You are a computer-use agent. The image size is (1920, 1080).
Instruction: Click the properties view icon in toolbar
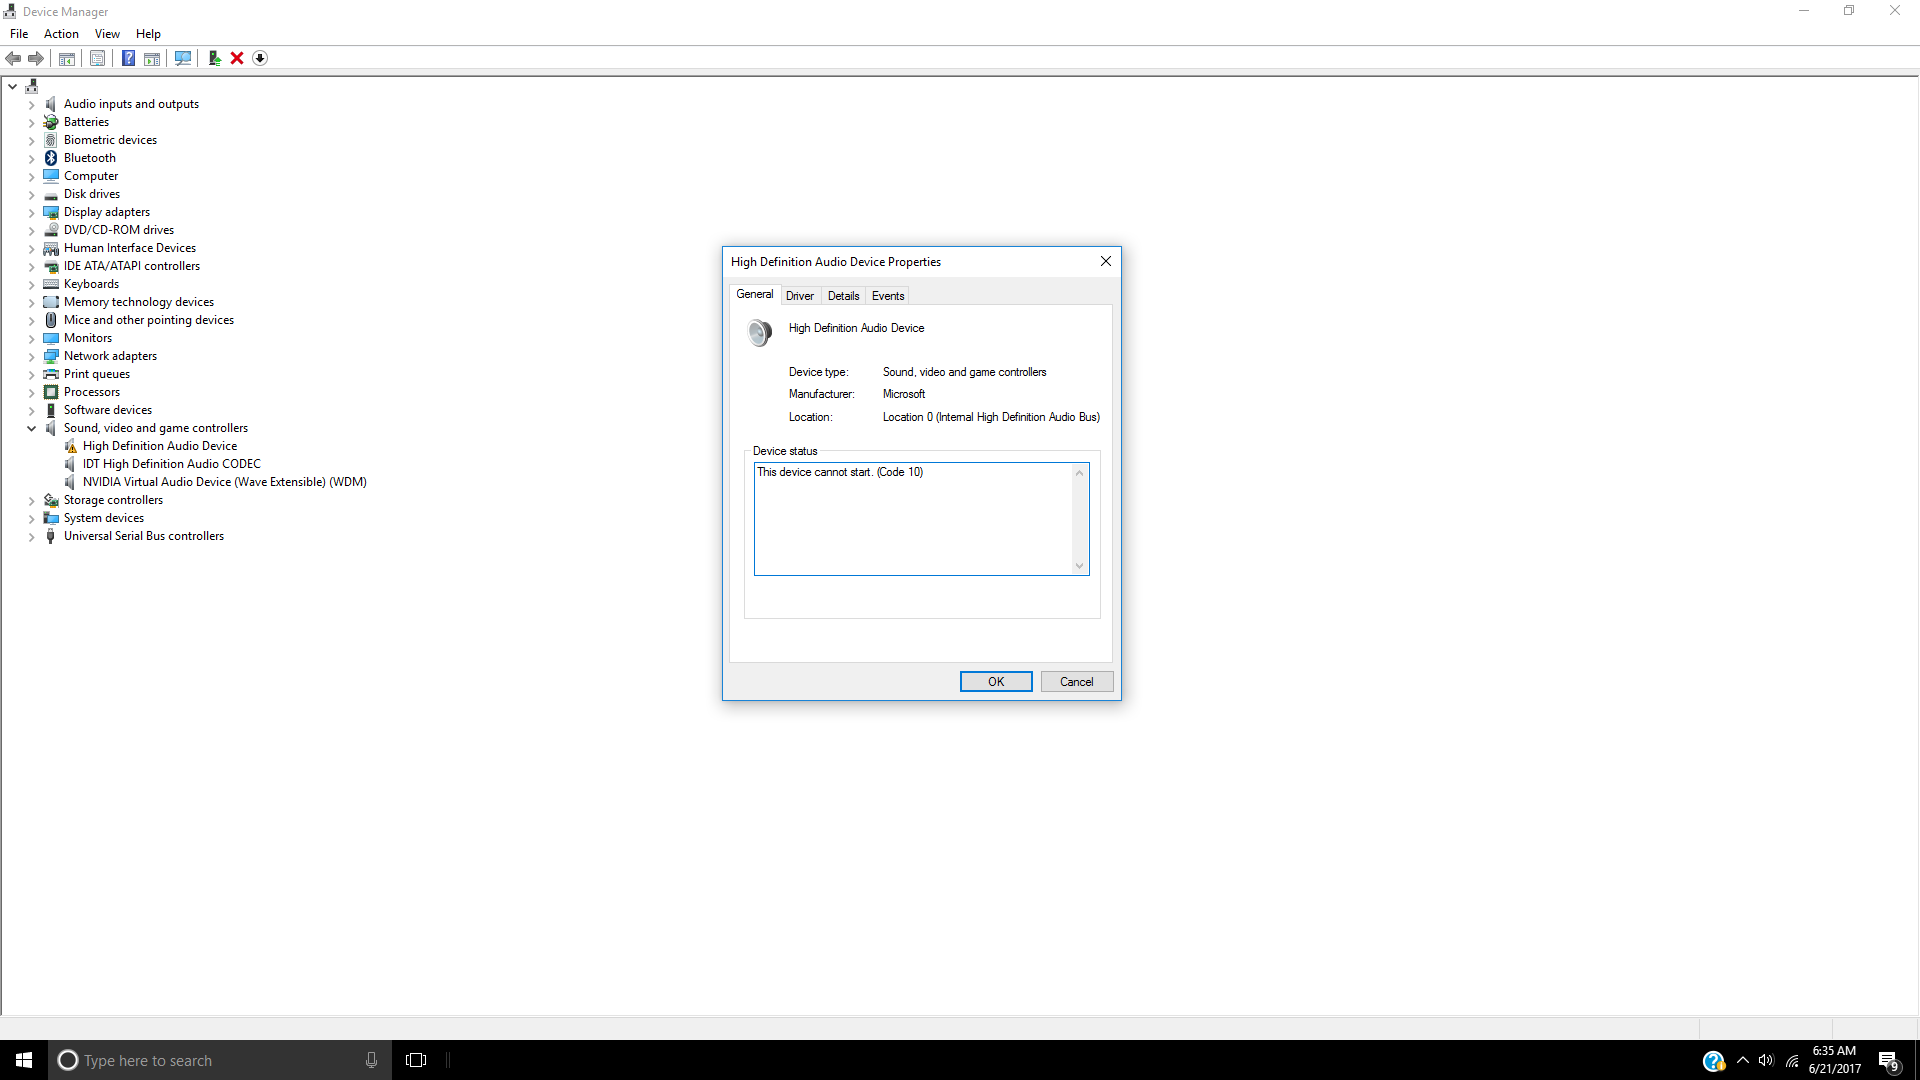point(99,57)
